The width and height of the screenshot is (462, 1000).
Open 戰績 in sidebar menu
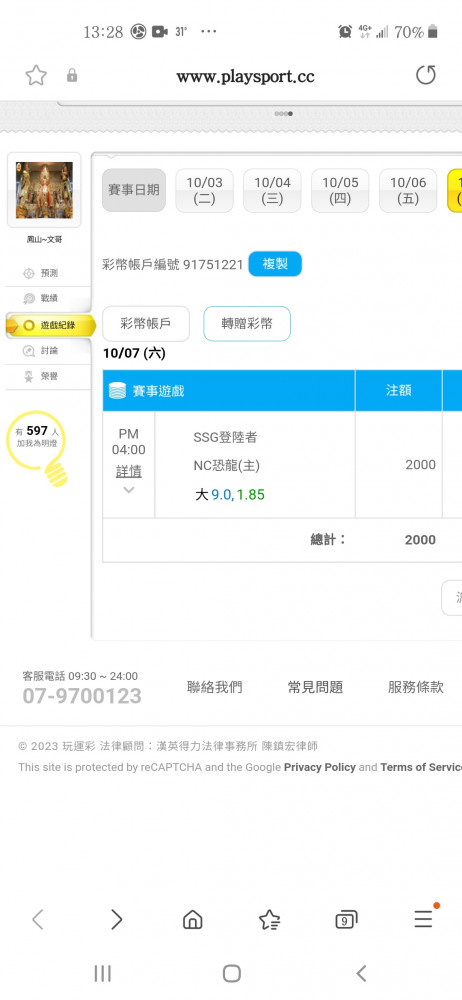(48, 298)
